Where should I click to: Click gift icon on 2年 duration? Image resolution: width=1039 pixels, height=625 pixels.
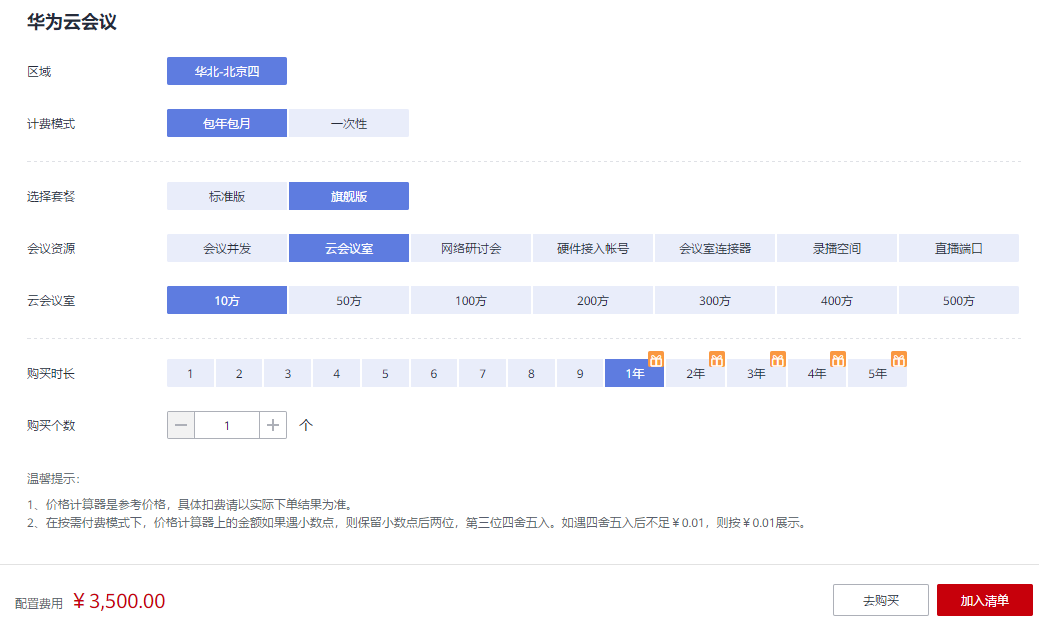pos(716,359)
